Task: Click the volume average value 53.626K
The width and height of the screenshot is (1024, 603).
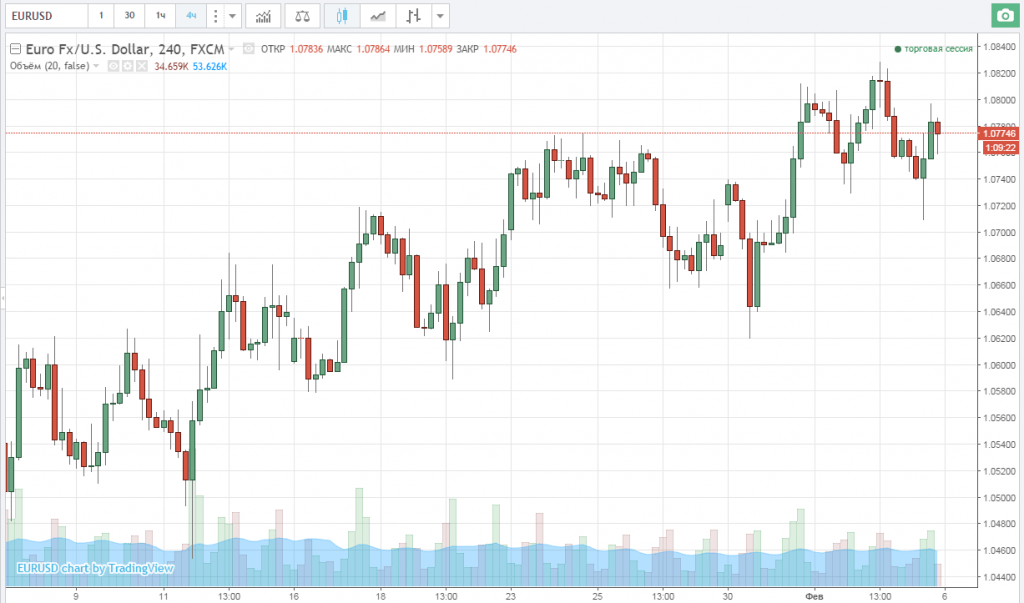Action: point(210,66)
